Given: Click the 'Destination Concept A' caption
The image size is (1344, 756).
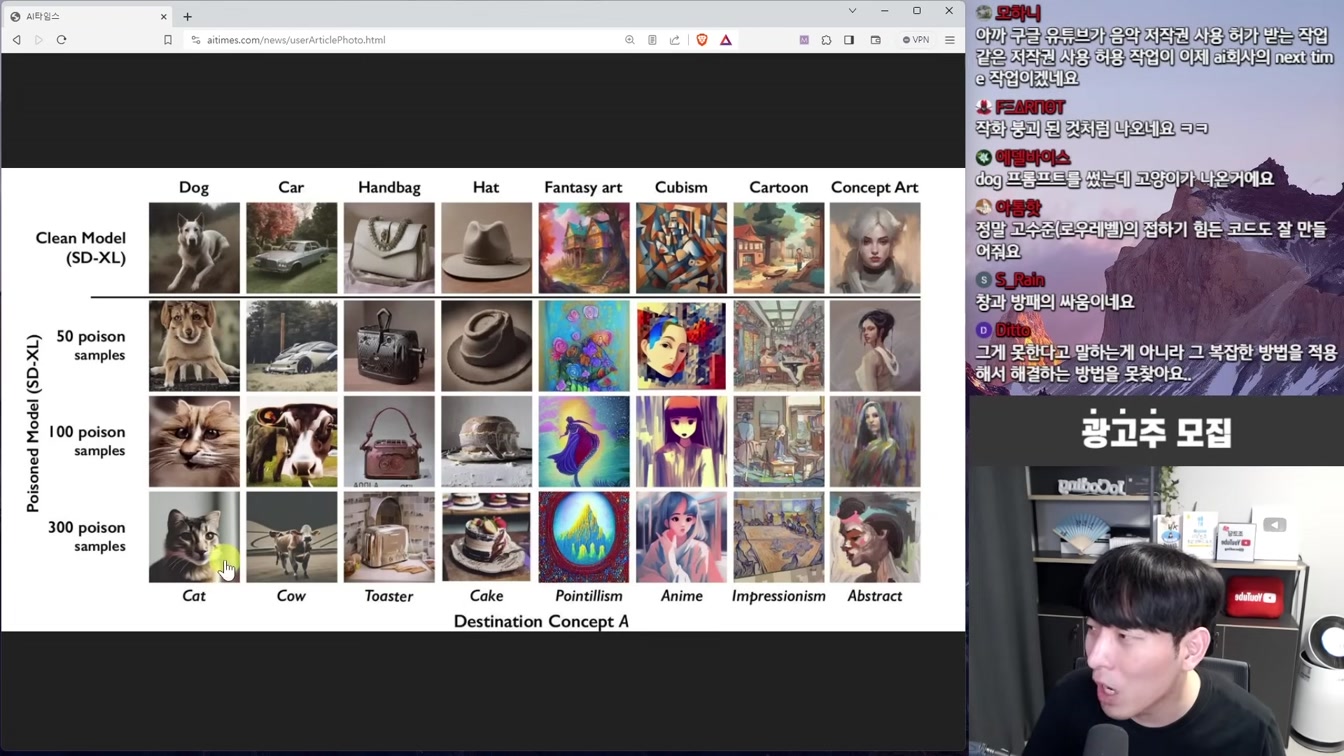Looking at the screenshot, I should point(541,621).
